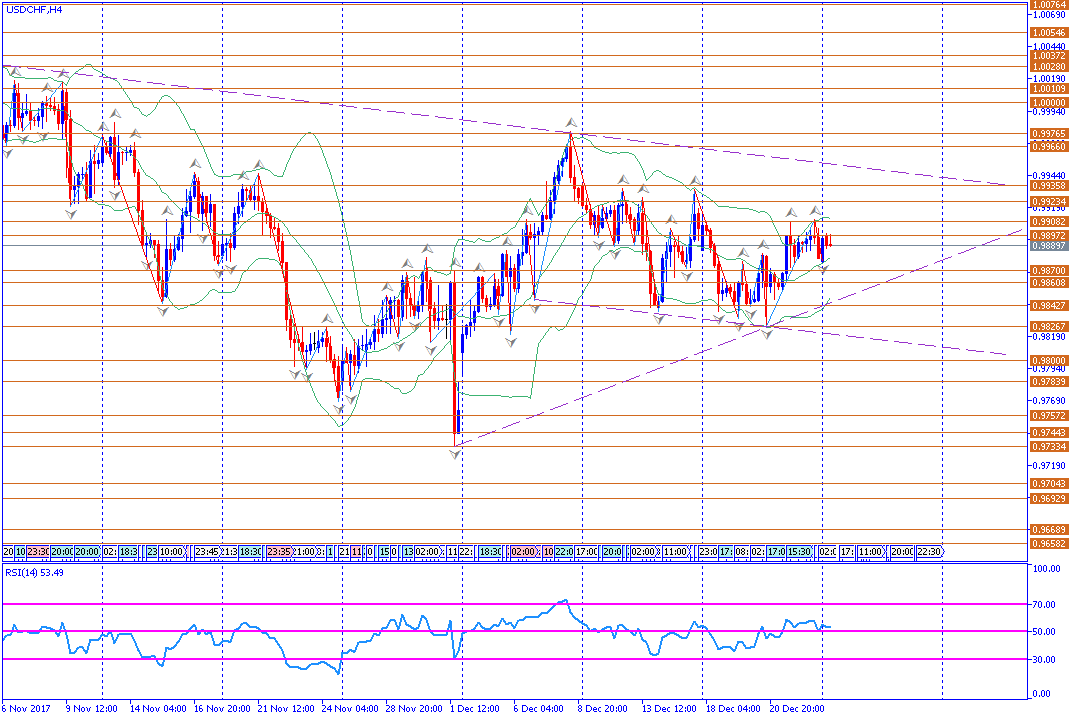
Task: Click the 21 Nov 12:00 time label
Action: click(x=286, y=708)
